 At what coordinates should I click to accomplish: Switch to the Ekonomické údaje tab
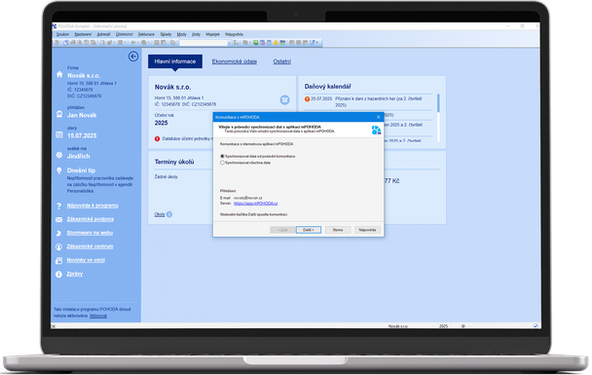point(234,61)
